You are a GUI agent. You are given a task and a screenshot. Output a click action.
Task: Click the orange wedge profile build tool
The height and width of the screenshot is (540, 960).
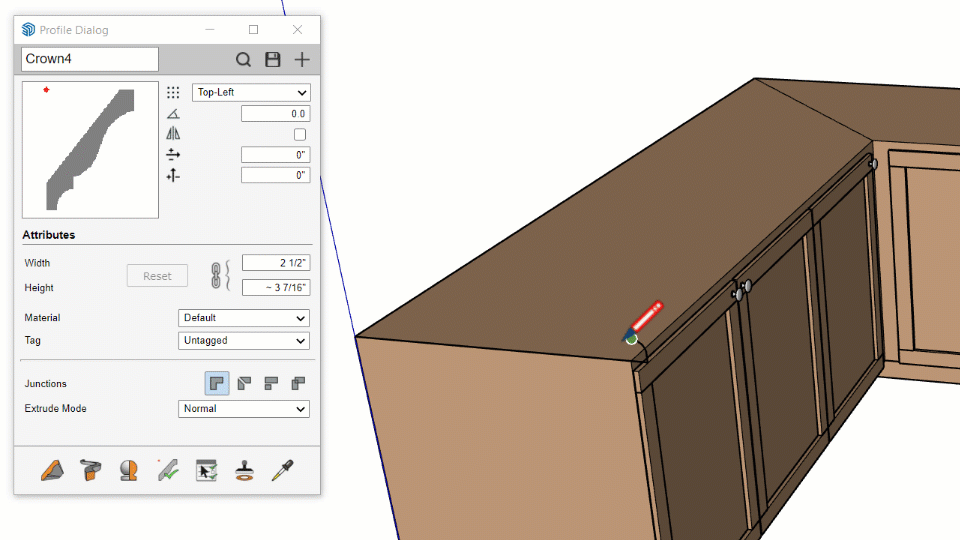(x=52, y=470)
